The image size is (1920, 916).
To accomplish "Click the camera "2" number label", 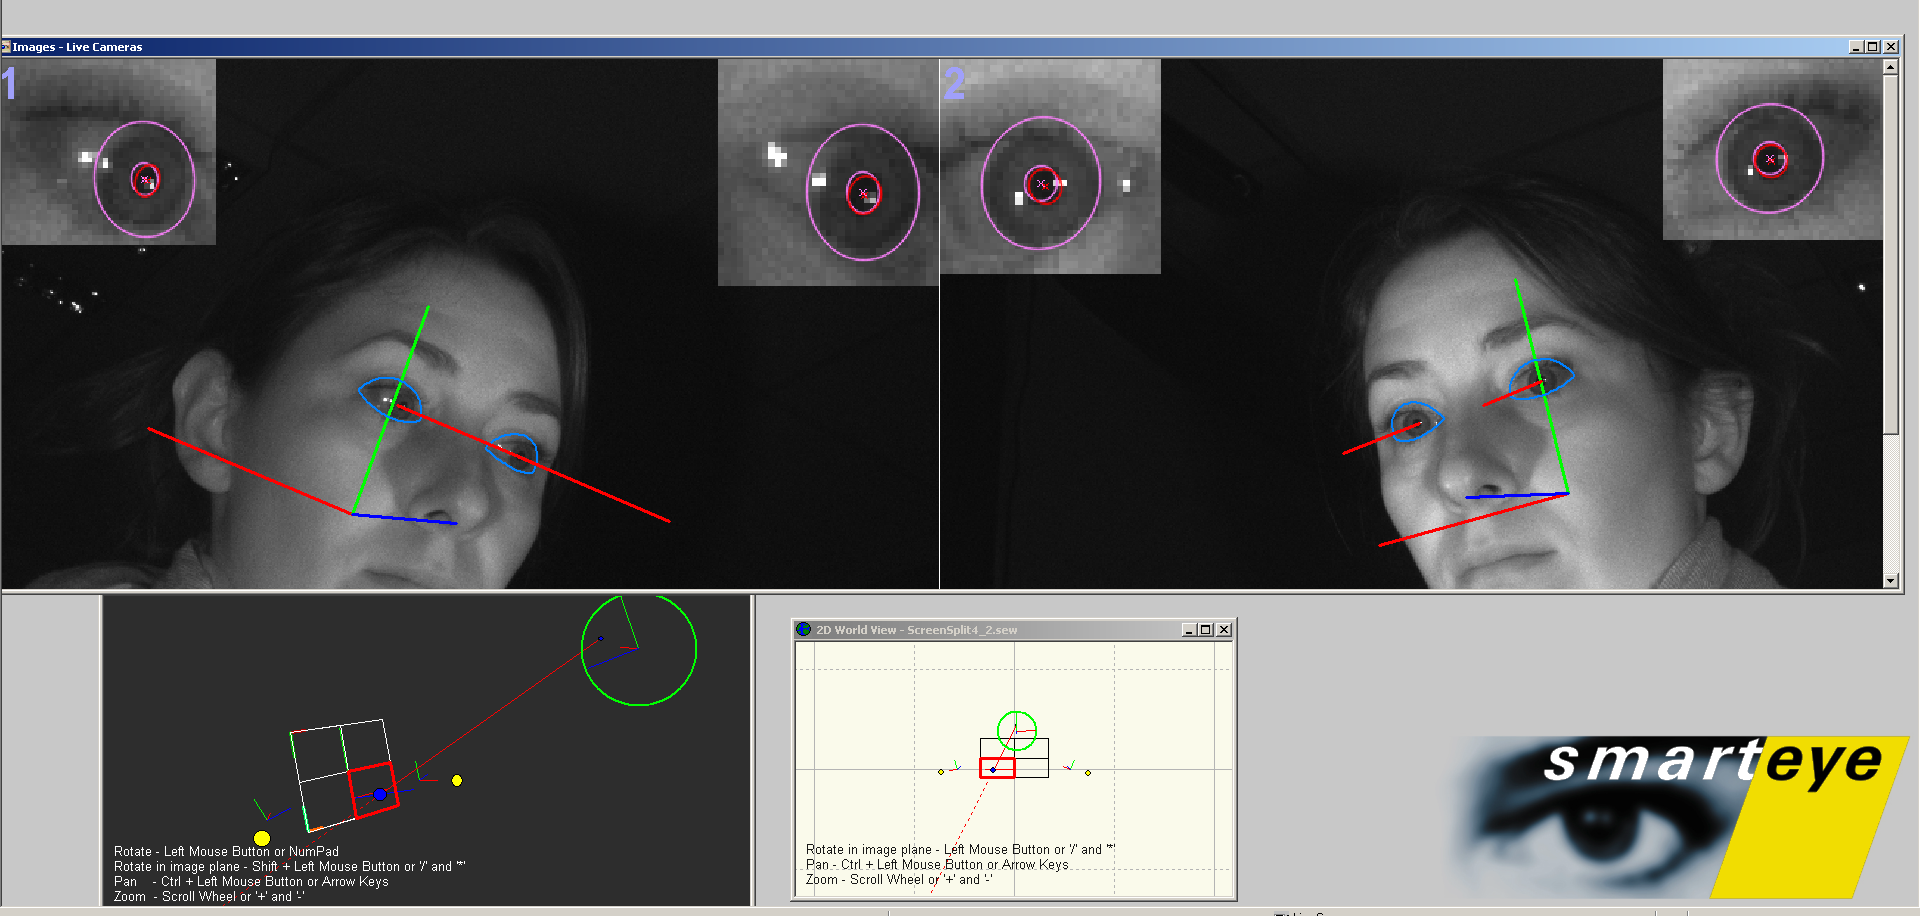I will [x=956, y=85].
